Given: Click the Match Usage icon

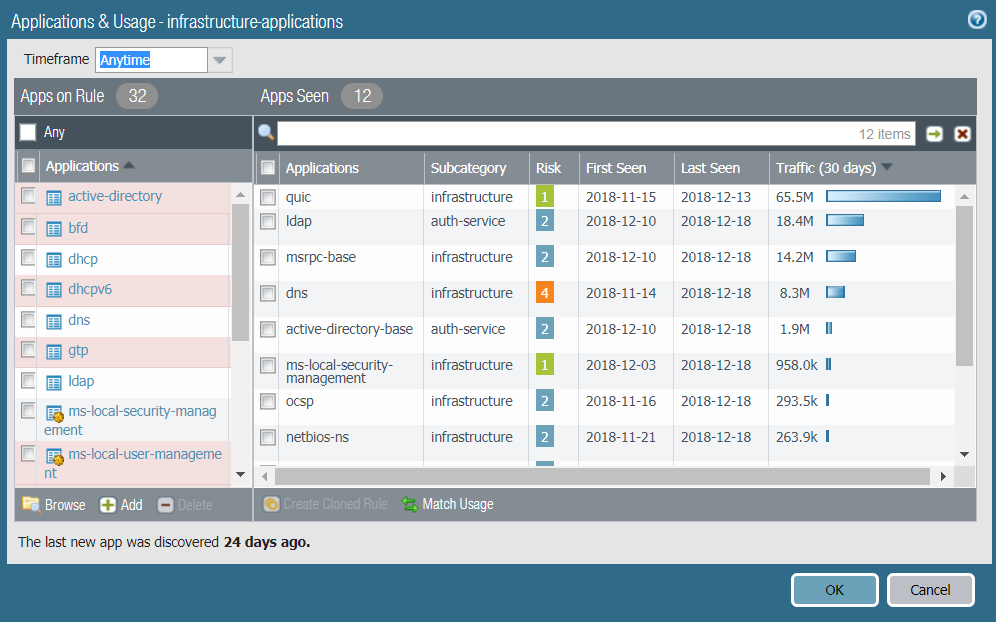Looking at the screenshot, I should point(410,504).
